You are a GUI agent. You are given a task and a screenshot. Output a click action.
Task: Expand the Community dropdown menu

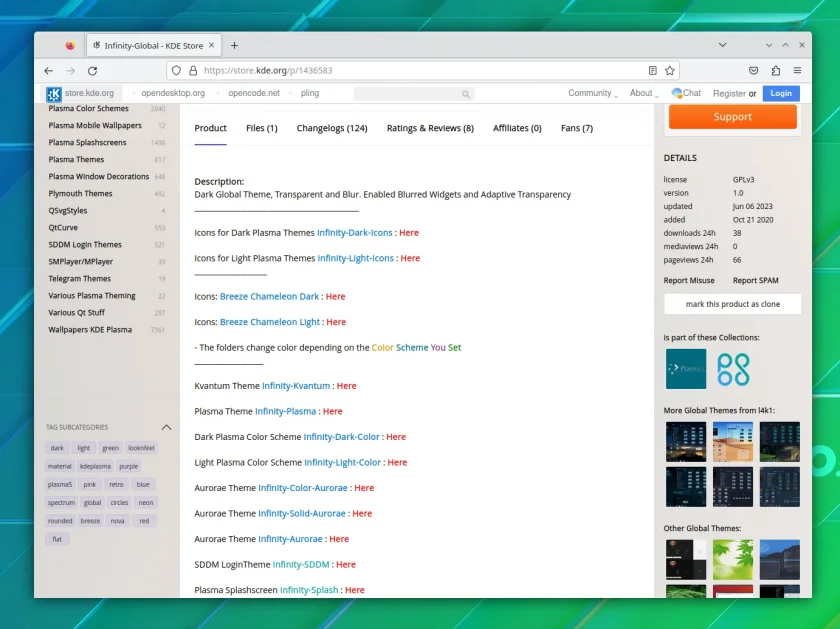point(592,93)
